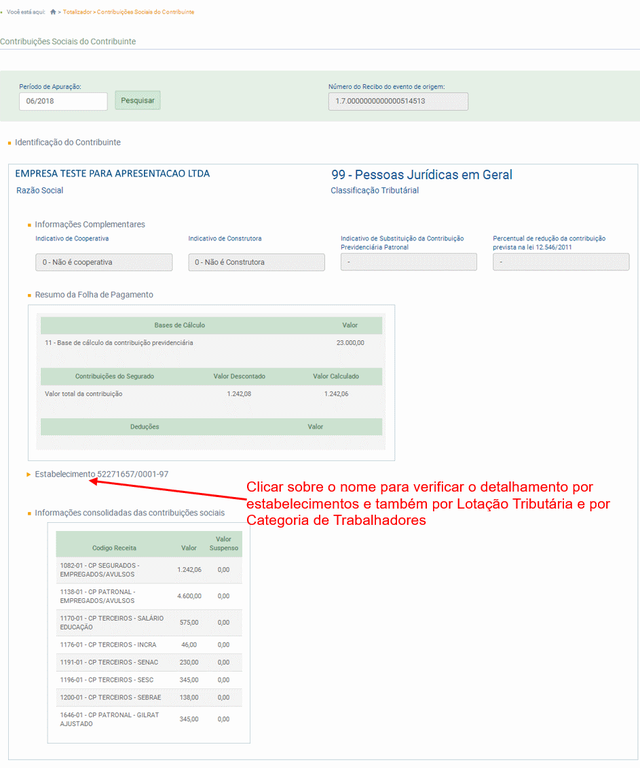Image resolution: width=640 pixels, height=768 pixels.
Task: Click the arrow icon beside Estabelecimento
Action: click(x=29, y=474)
